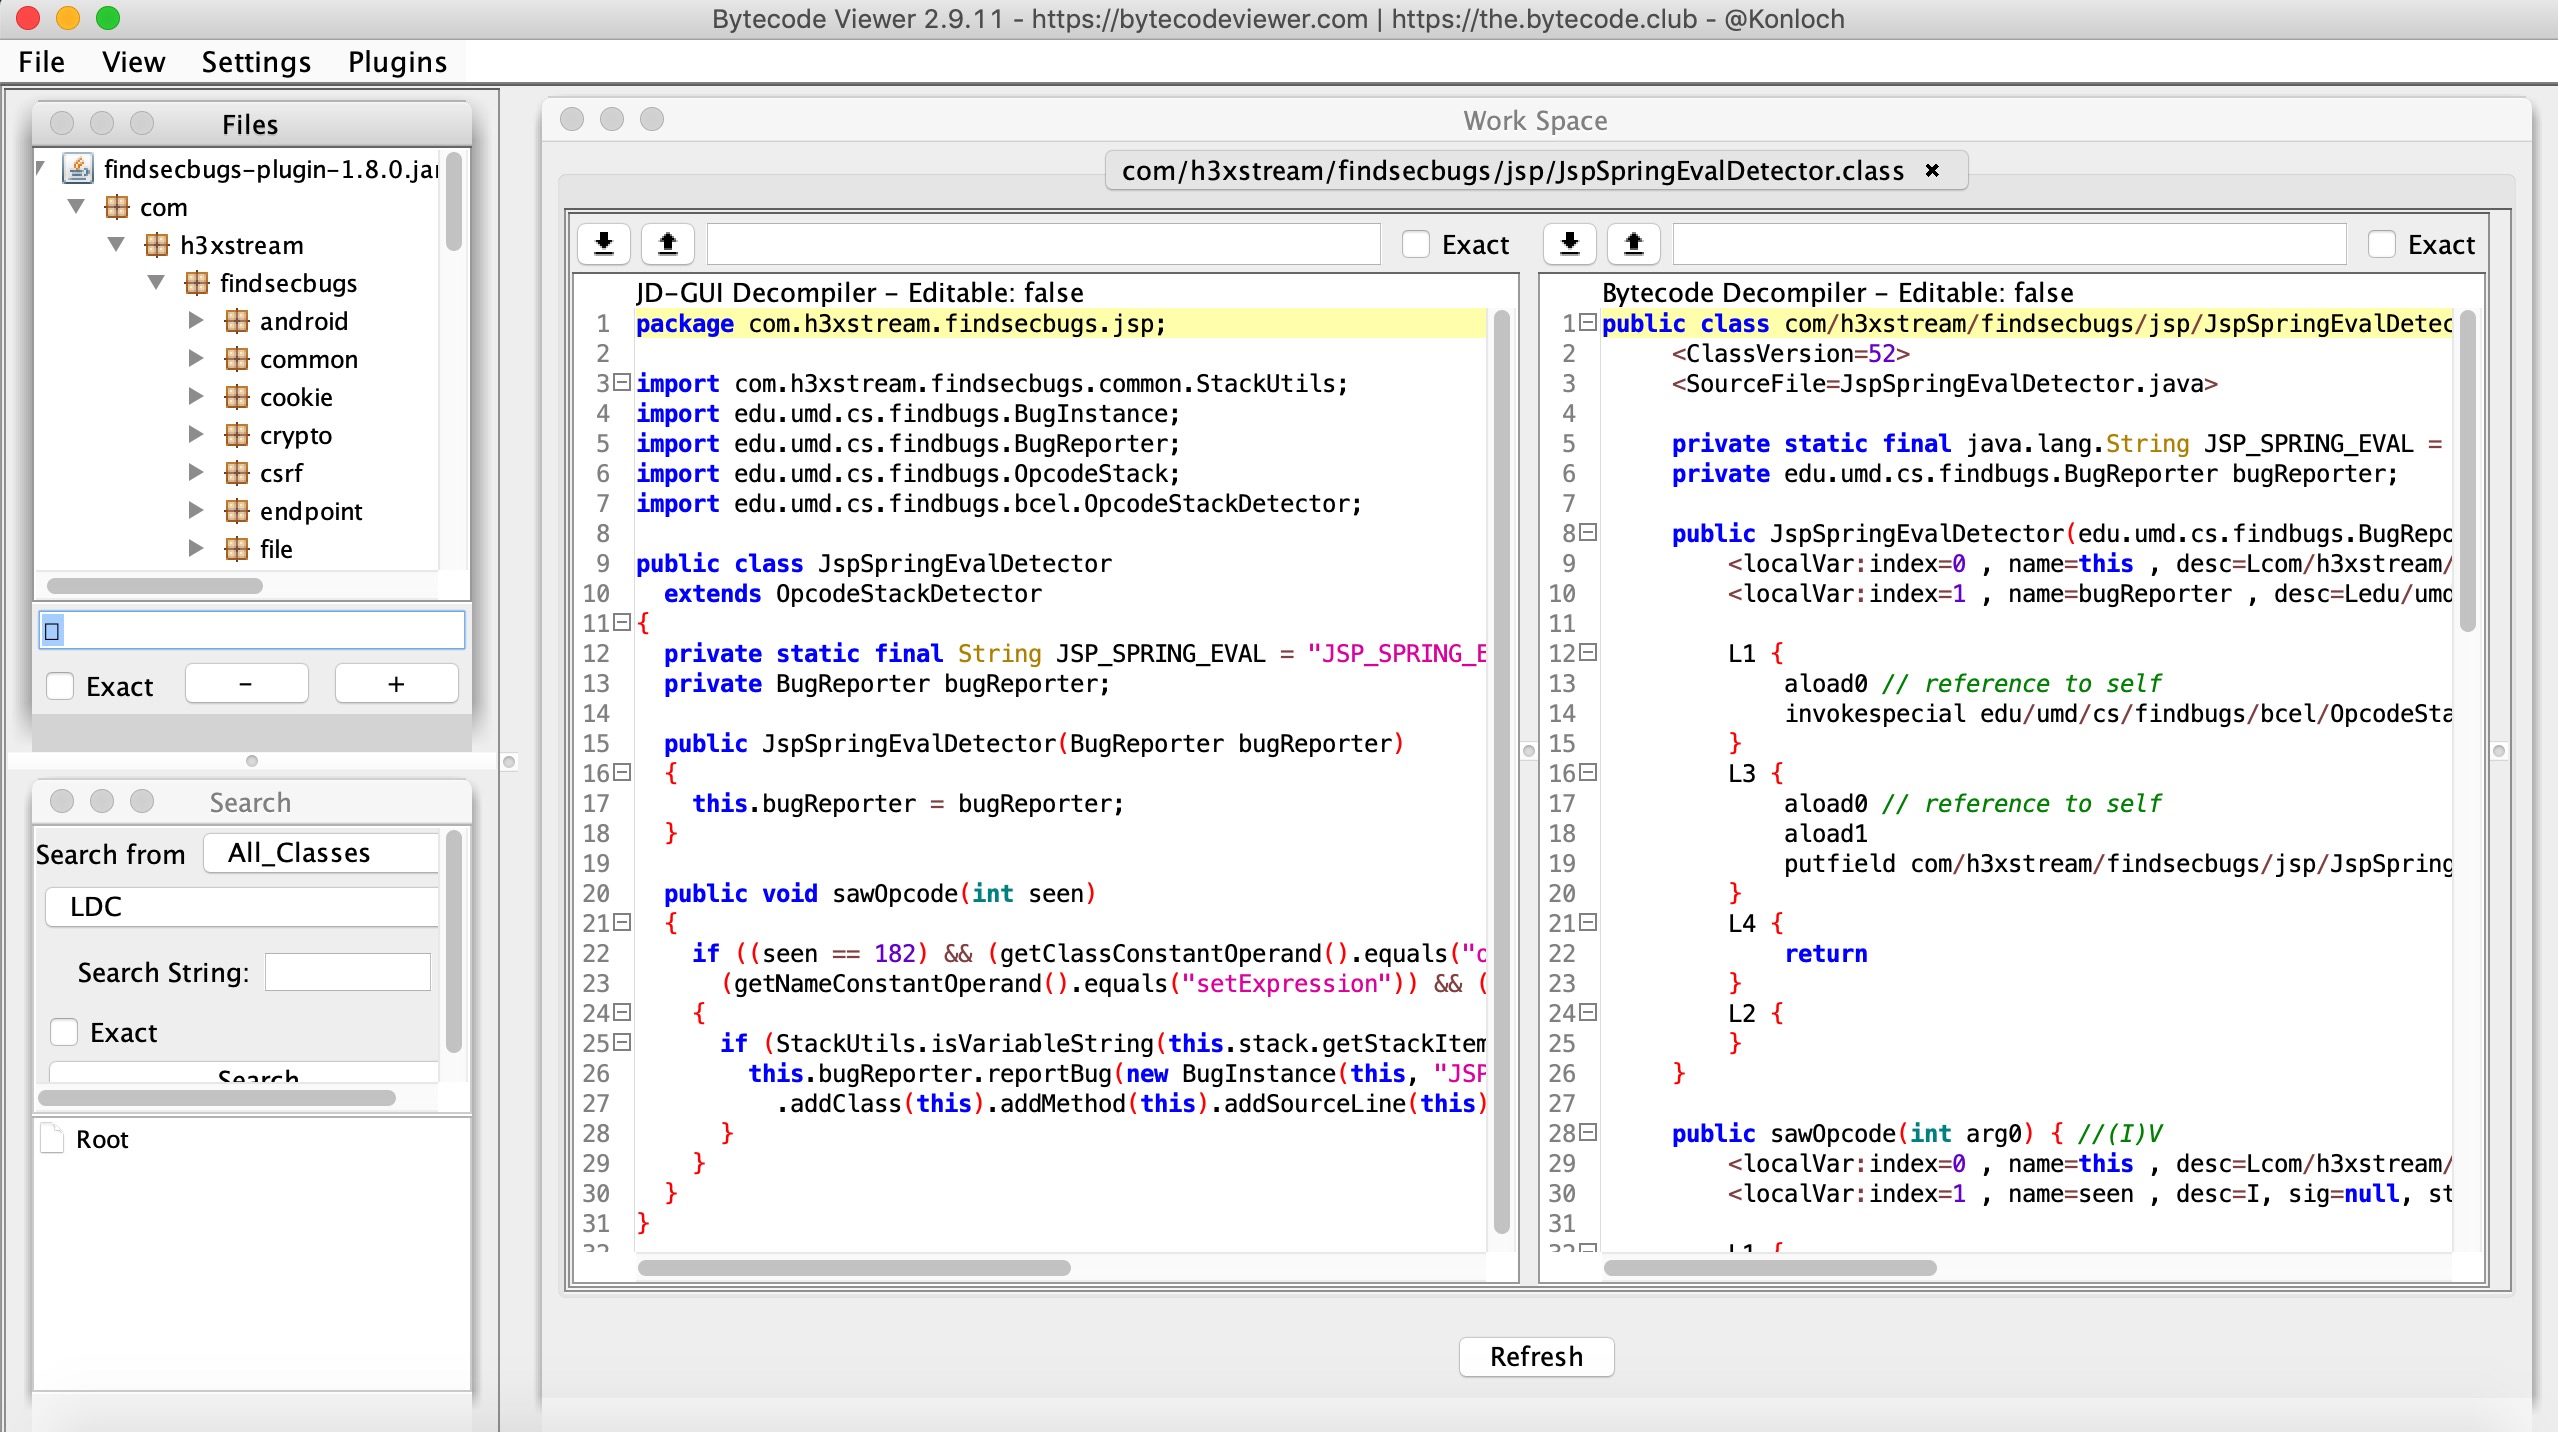Open the Plugins menu
This screenshot has height=1432, width=2558.
pyautogui.click(x=396, y=61)
